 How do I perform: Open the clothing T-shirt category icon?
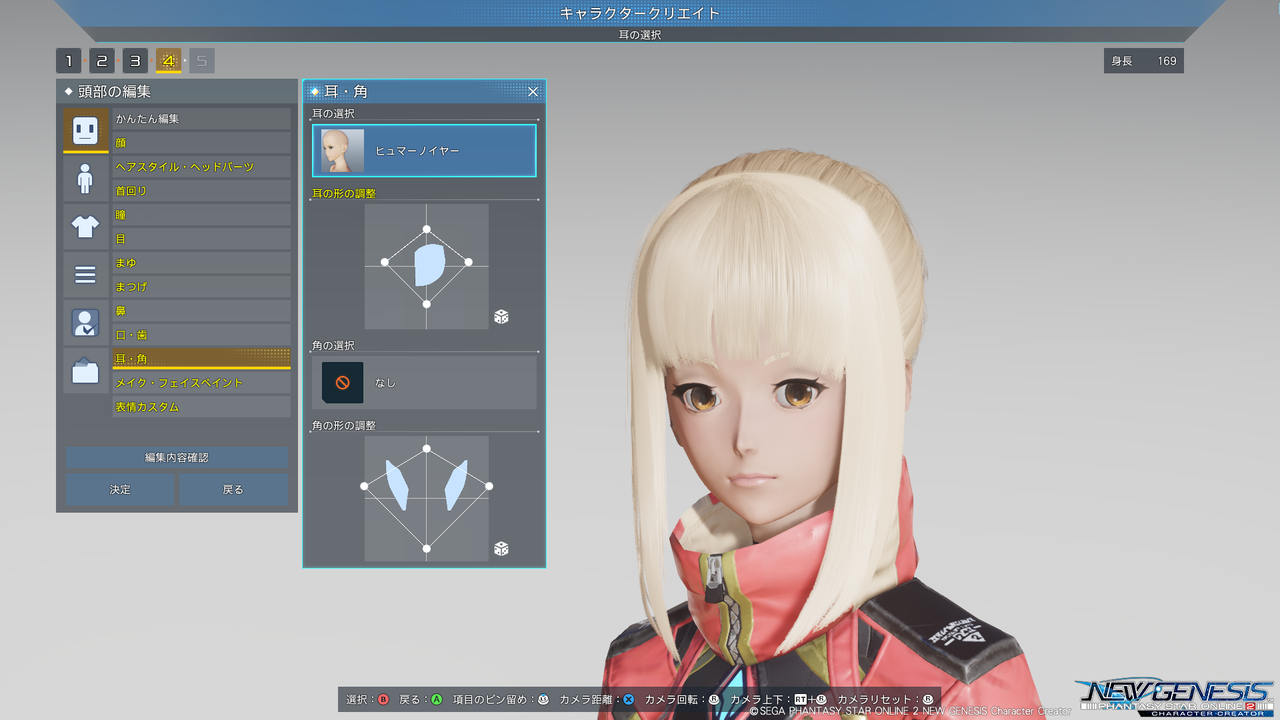pyautogui.click(x=85, y=226)
